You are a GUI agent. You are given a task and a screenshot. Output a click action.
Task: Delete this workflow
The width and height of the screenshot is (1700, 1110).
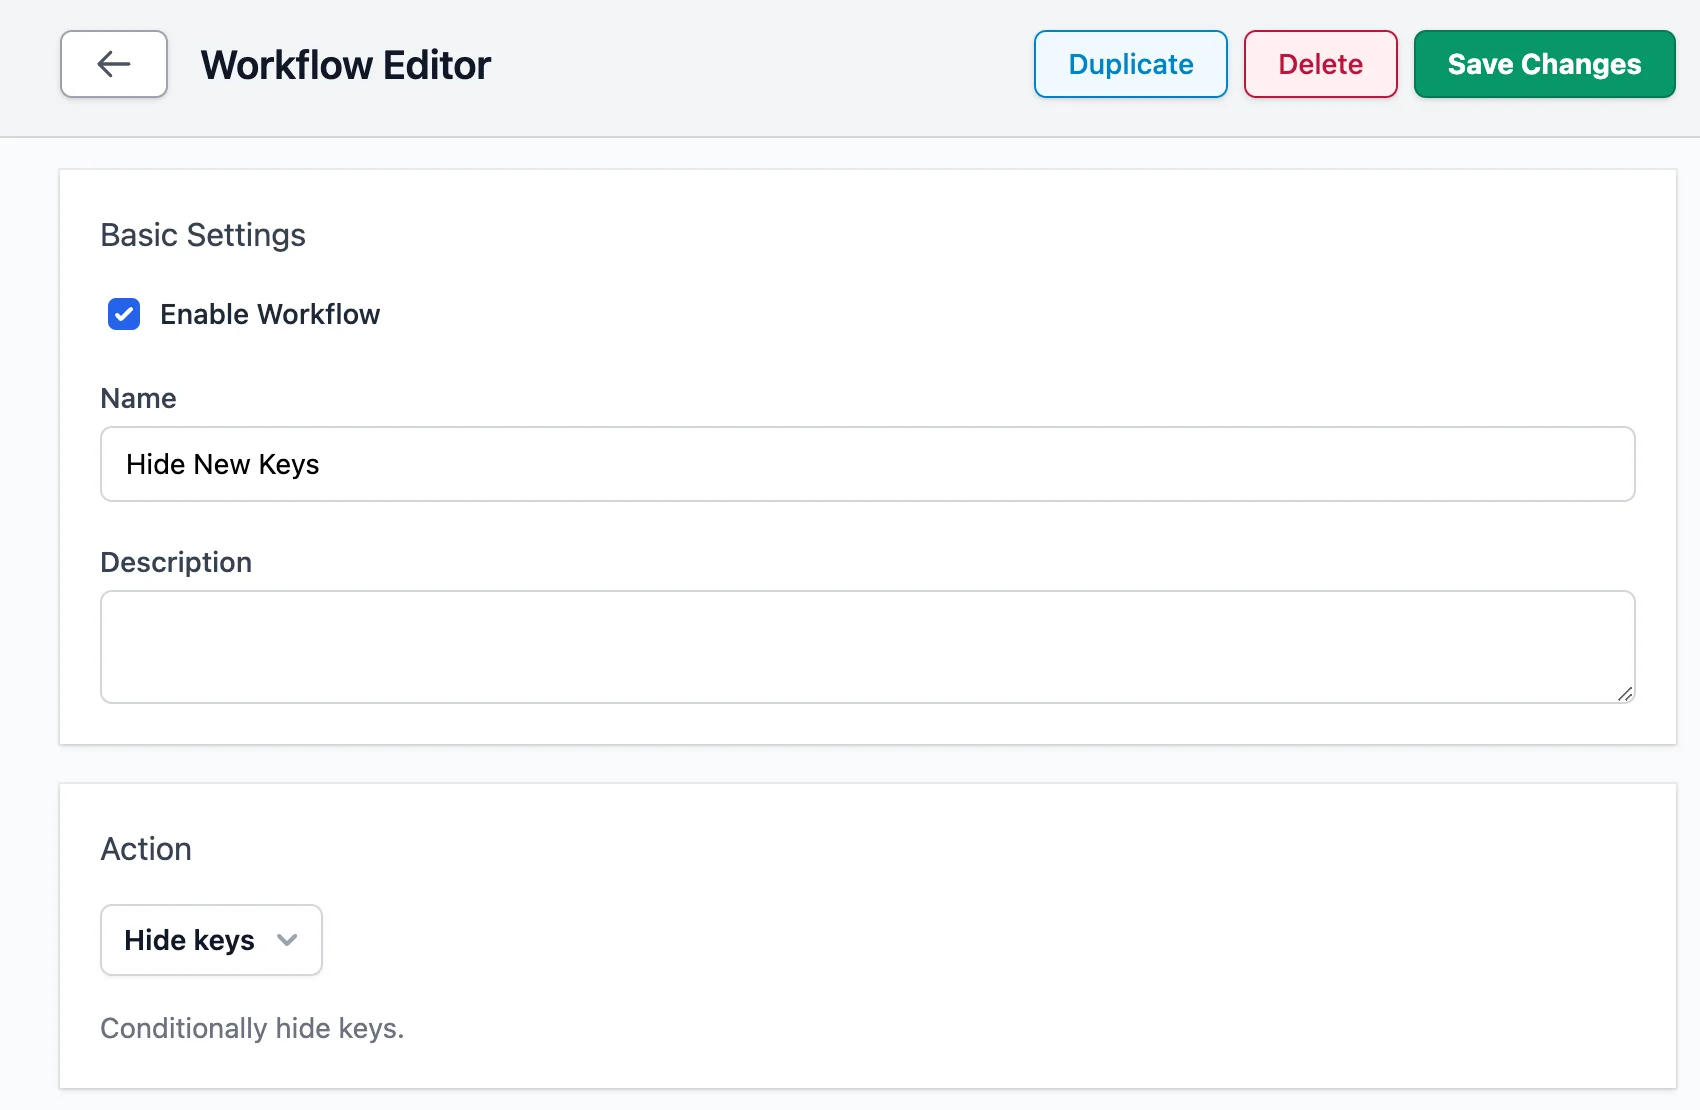click(x=1320, y=64)
